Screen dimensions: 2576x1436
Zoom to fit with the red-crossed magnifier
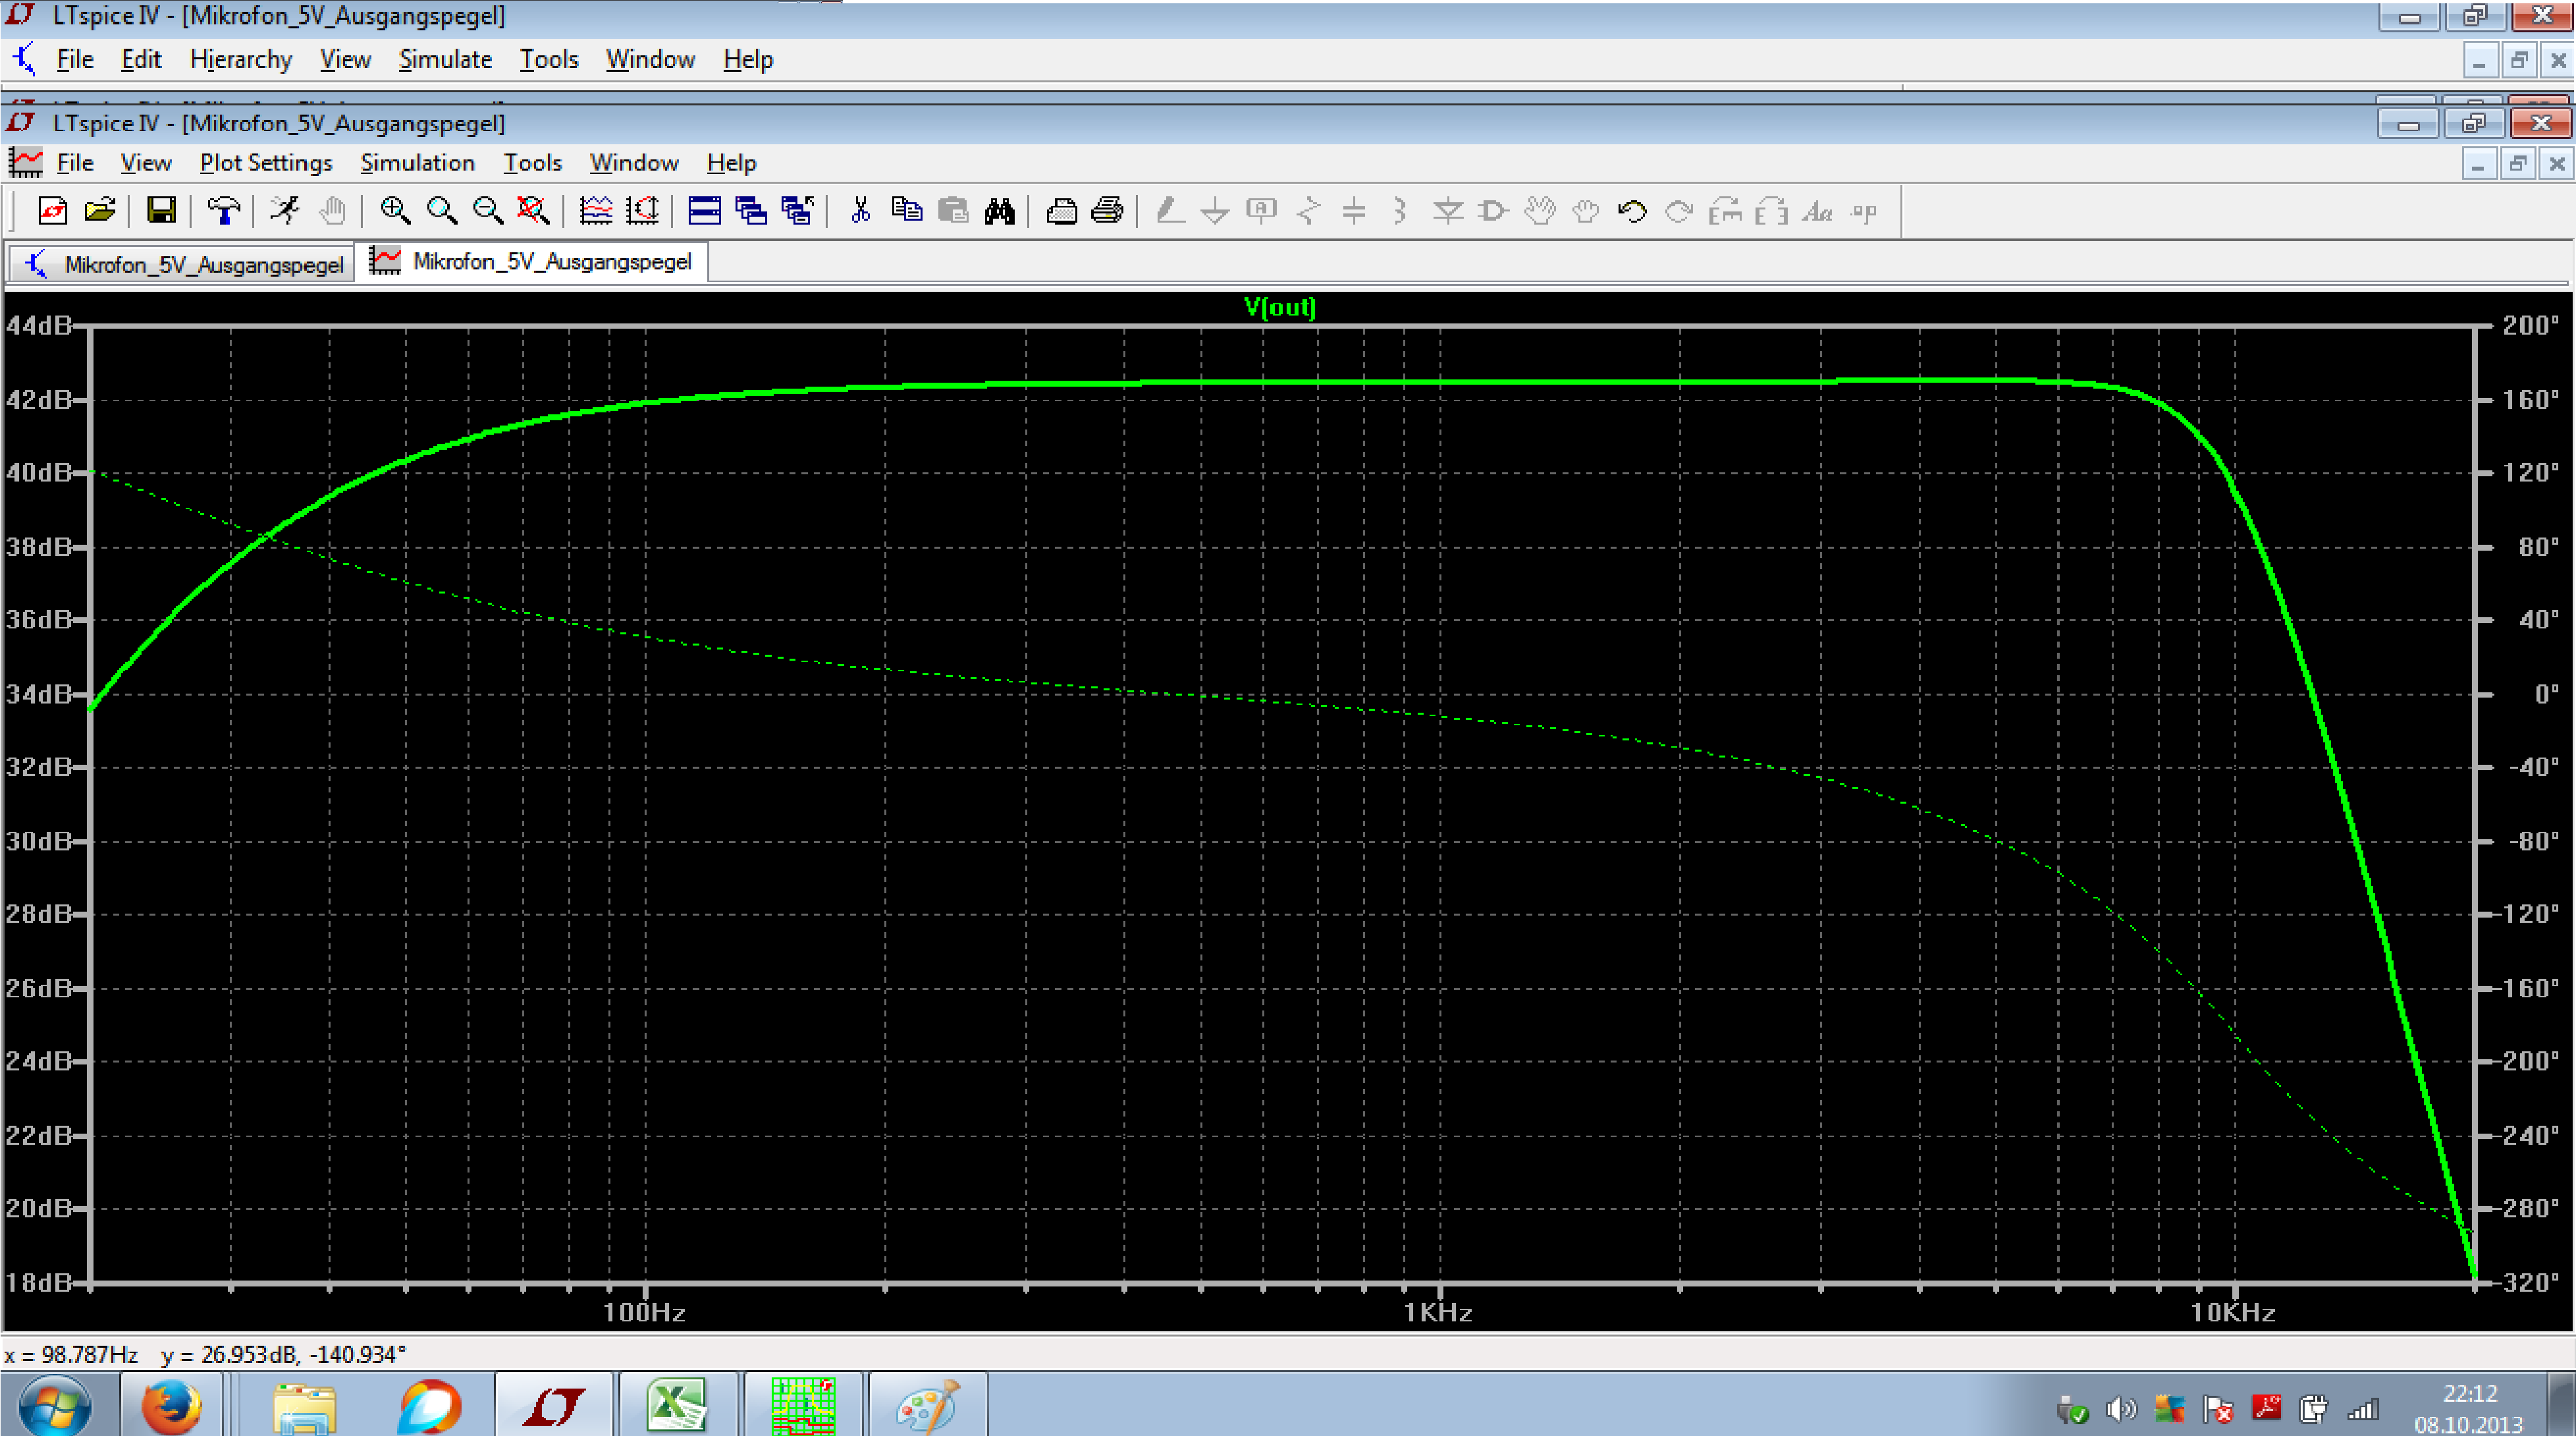(x=533, y=211)
